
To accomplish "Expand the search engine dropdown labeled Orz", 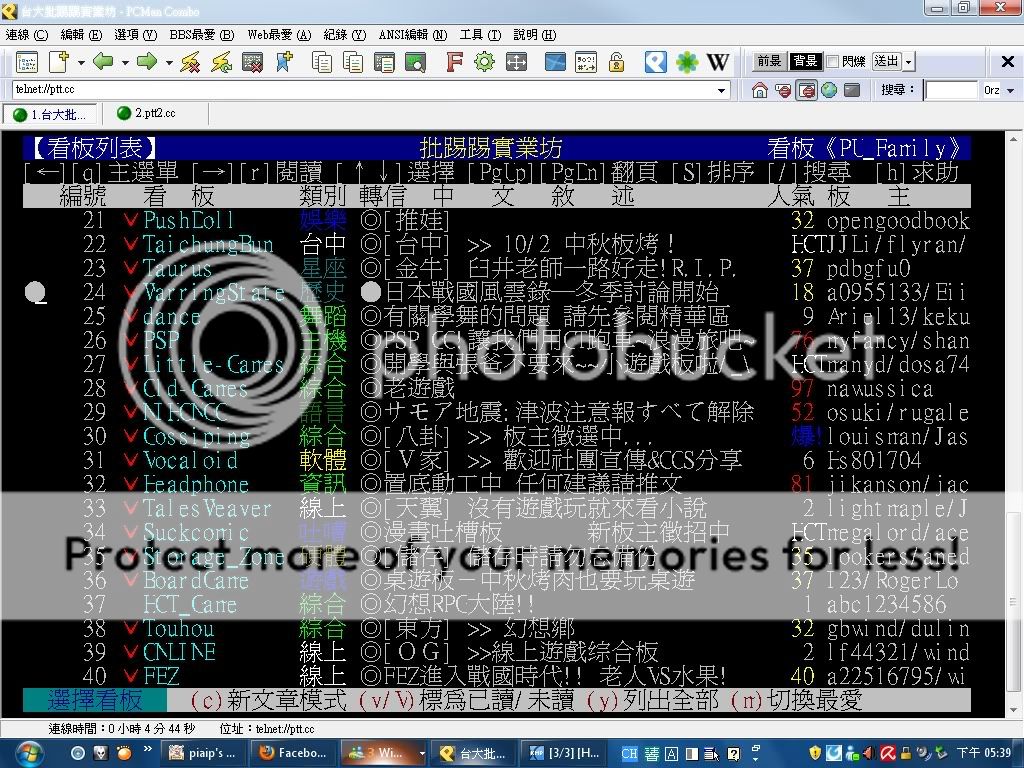I will click(1012, 90).
